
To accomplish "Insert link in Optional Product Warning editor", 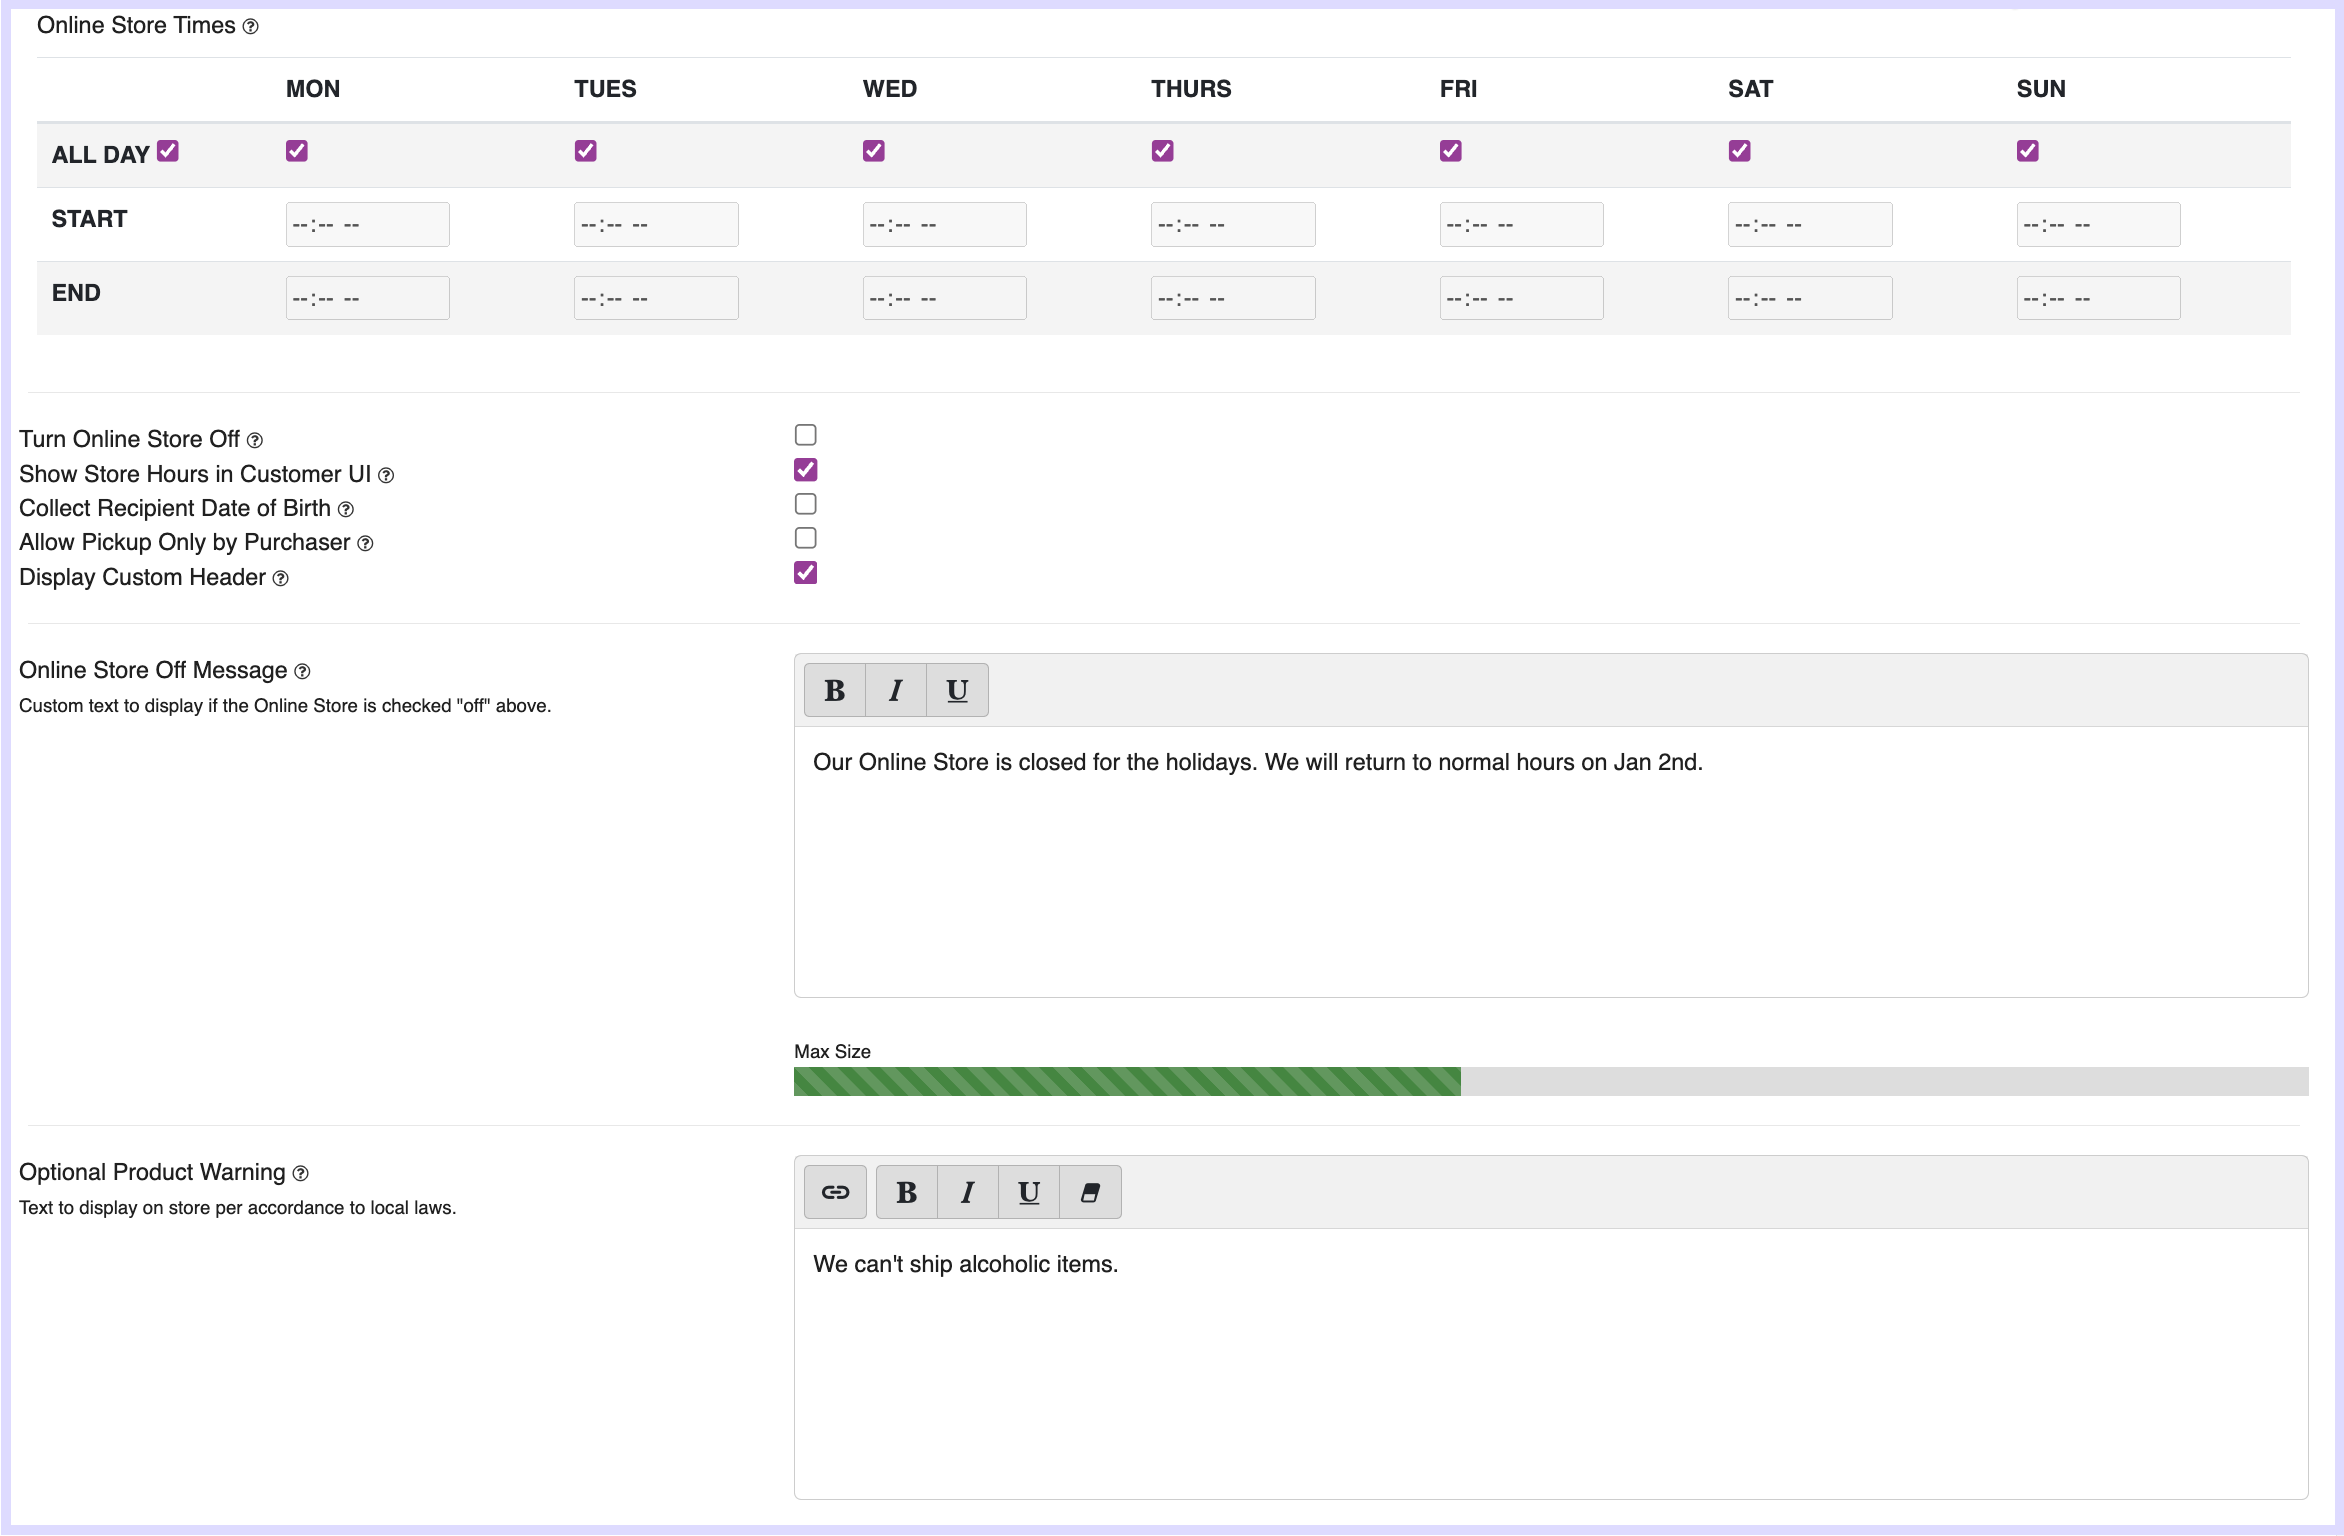I will point(835,1192).
